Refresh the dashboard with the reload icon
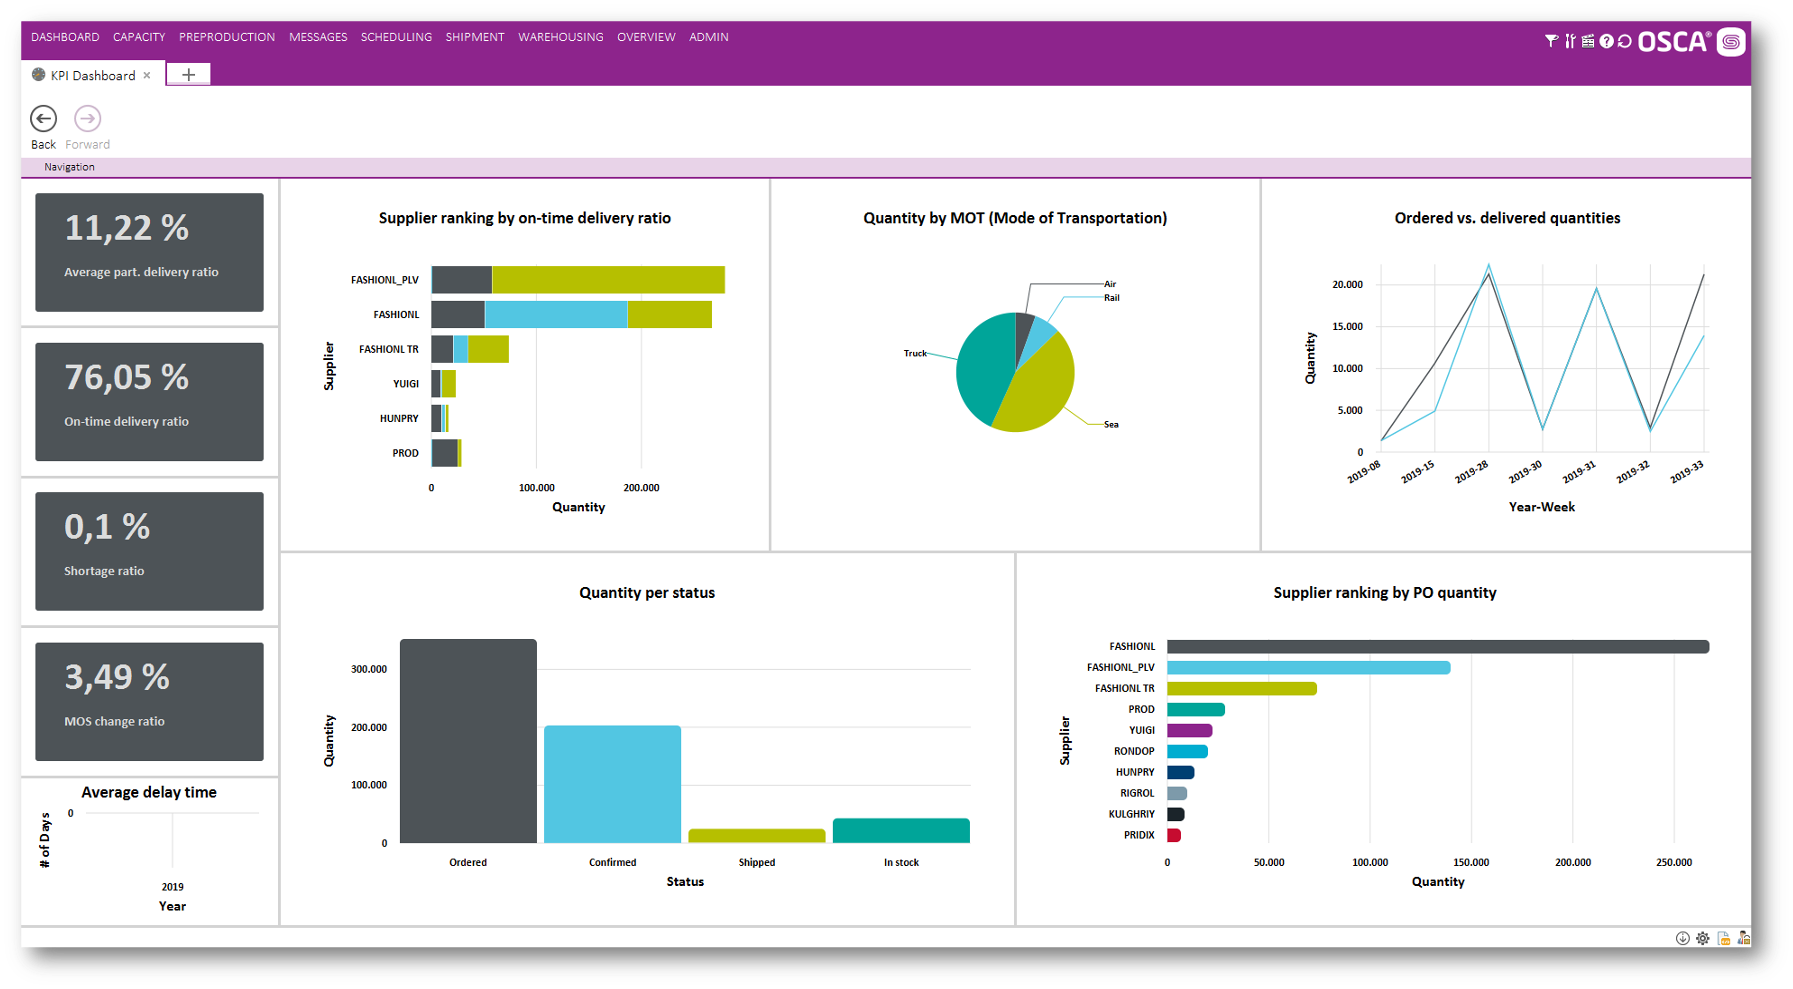1793x989 pixels. click(x=1624, y=41)
